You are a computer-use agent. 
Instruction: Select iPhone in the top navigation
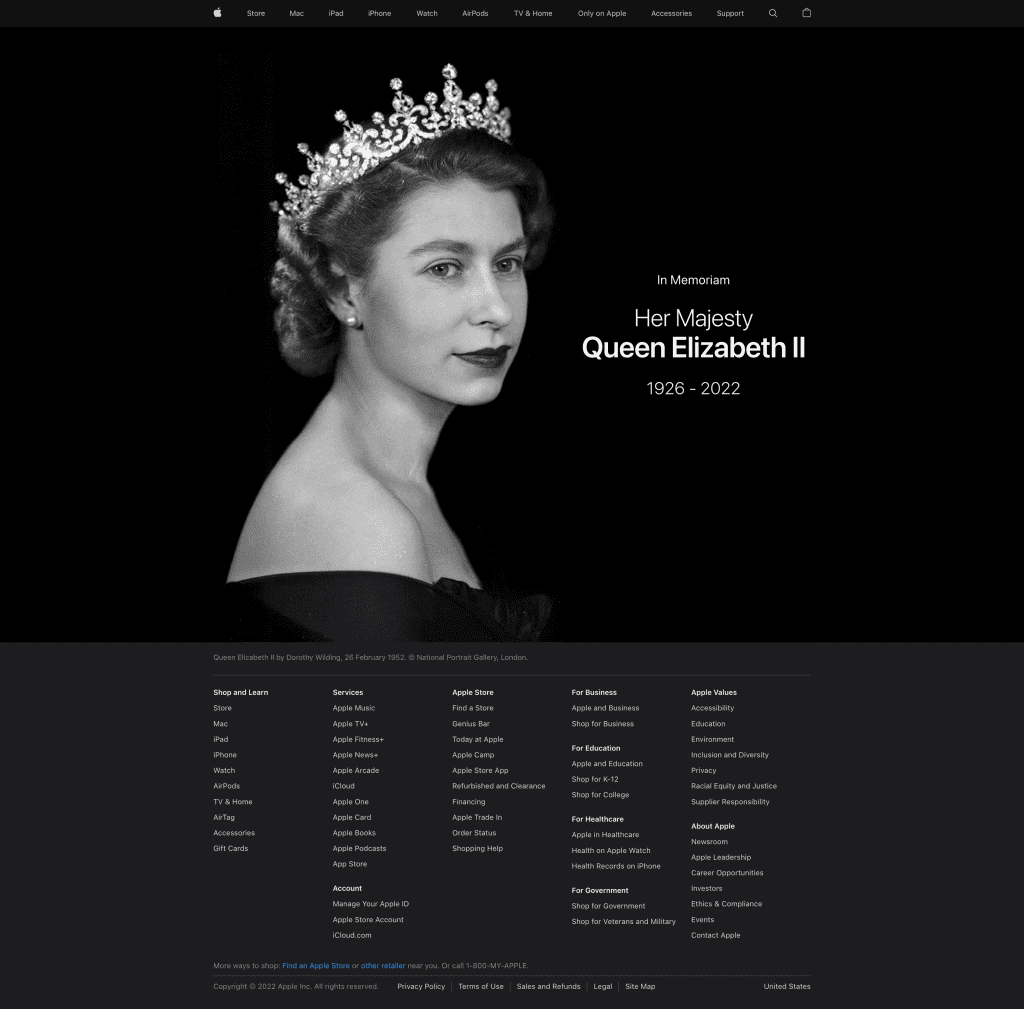tap(379, 14)
